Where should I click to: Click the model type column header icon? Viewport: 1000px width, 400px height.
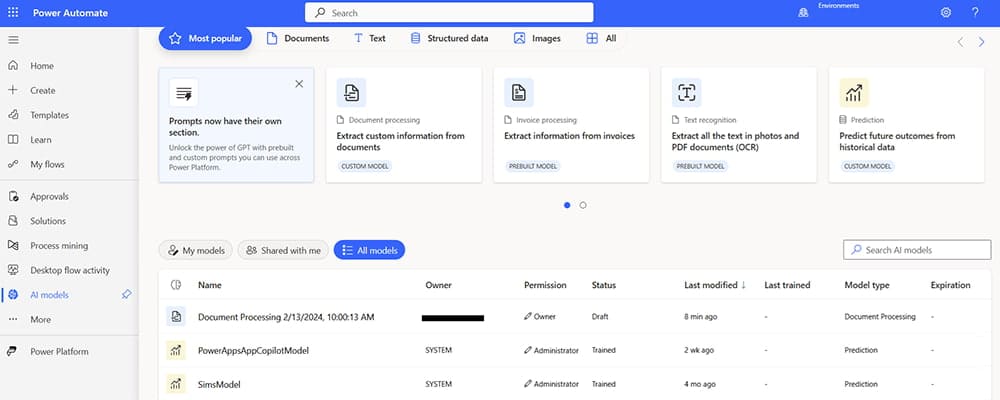point(175,285)
